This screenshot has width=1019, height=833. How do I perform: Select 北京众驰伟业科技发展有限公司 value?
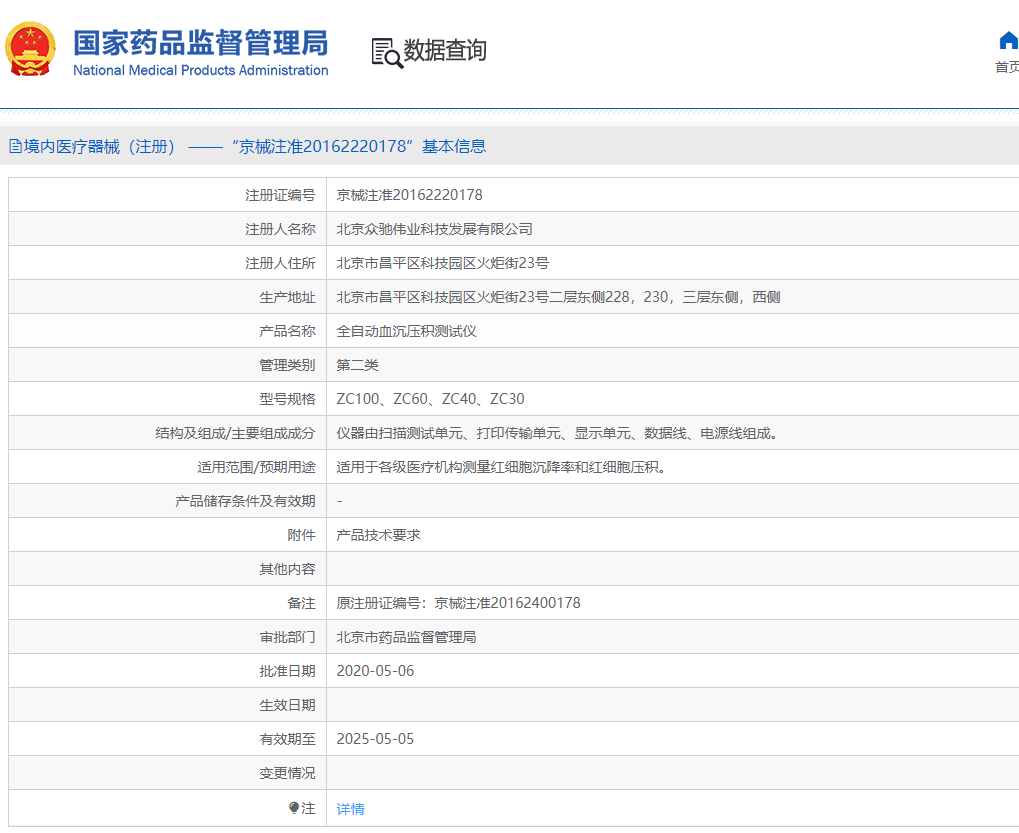coord(434,229)
